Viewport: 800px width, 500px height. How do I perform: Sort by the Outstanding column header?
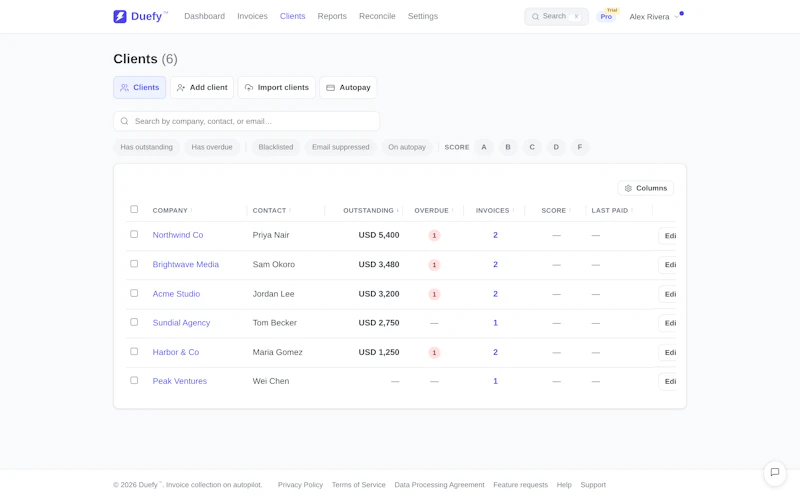371,210
